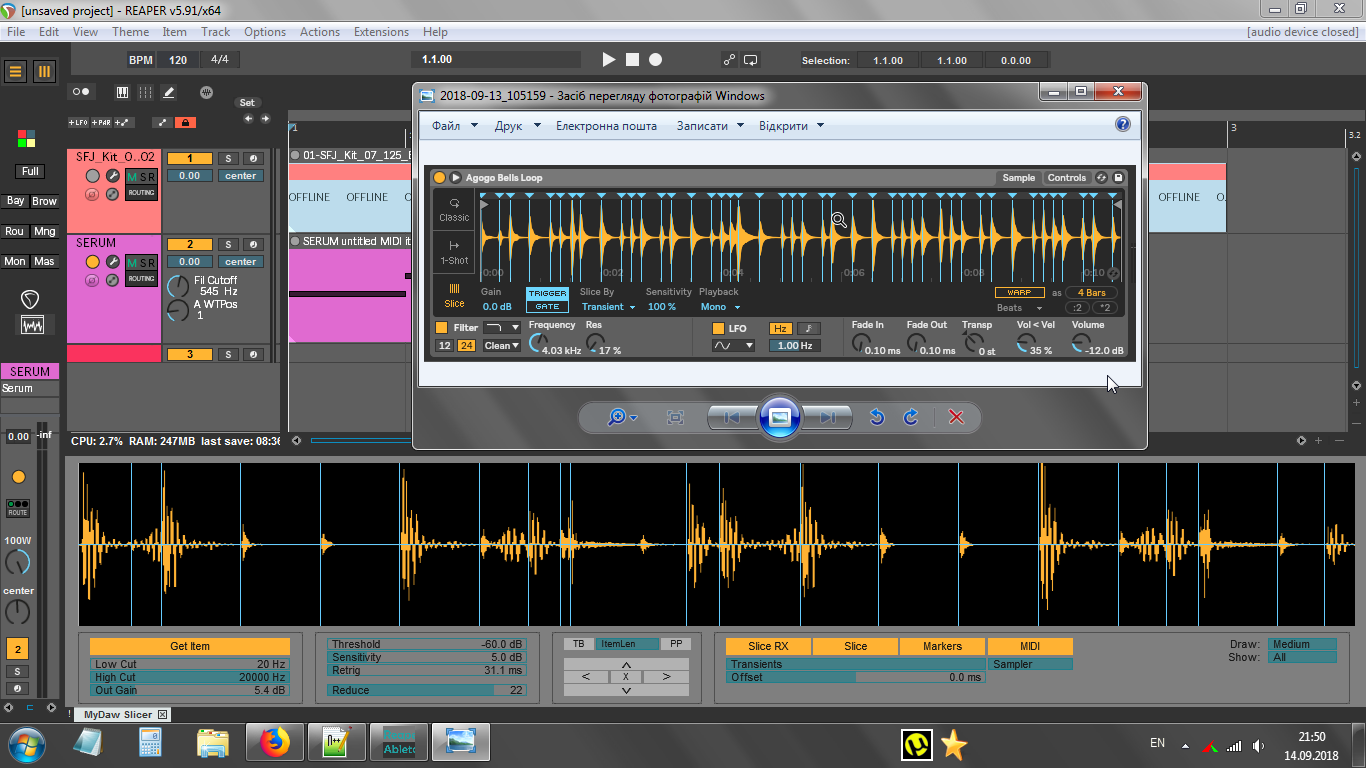Click the red lock icon above tracks

pyautogui.click(x=185, y=122)
